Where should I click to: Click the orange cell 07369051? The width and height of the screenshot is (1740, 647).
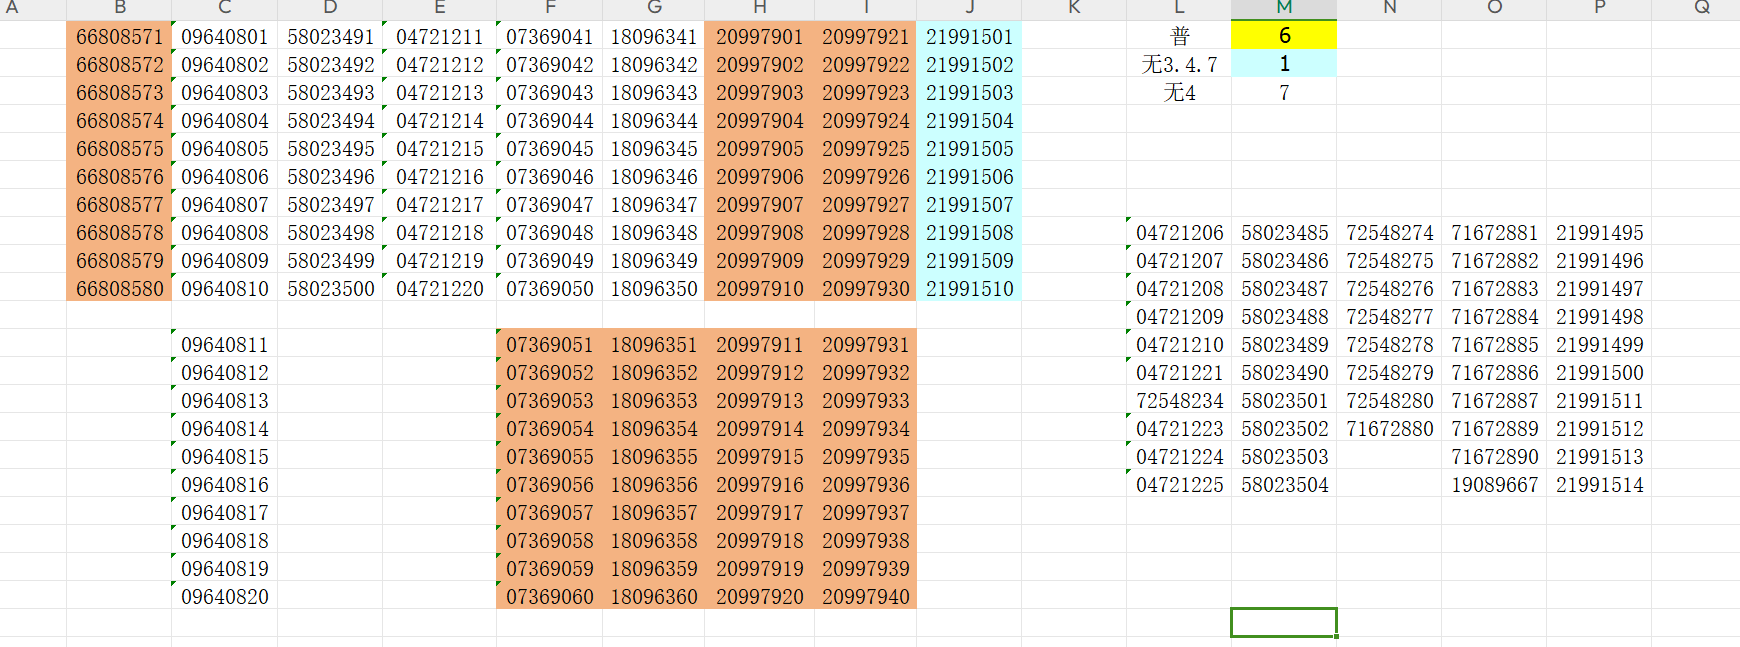coord(549,345)
